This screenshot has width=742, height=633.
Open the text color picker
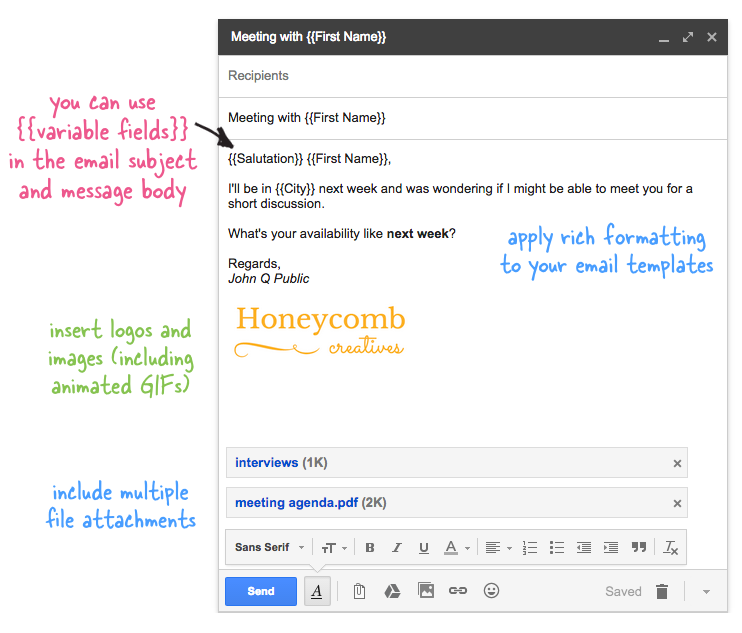(456, 548)
